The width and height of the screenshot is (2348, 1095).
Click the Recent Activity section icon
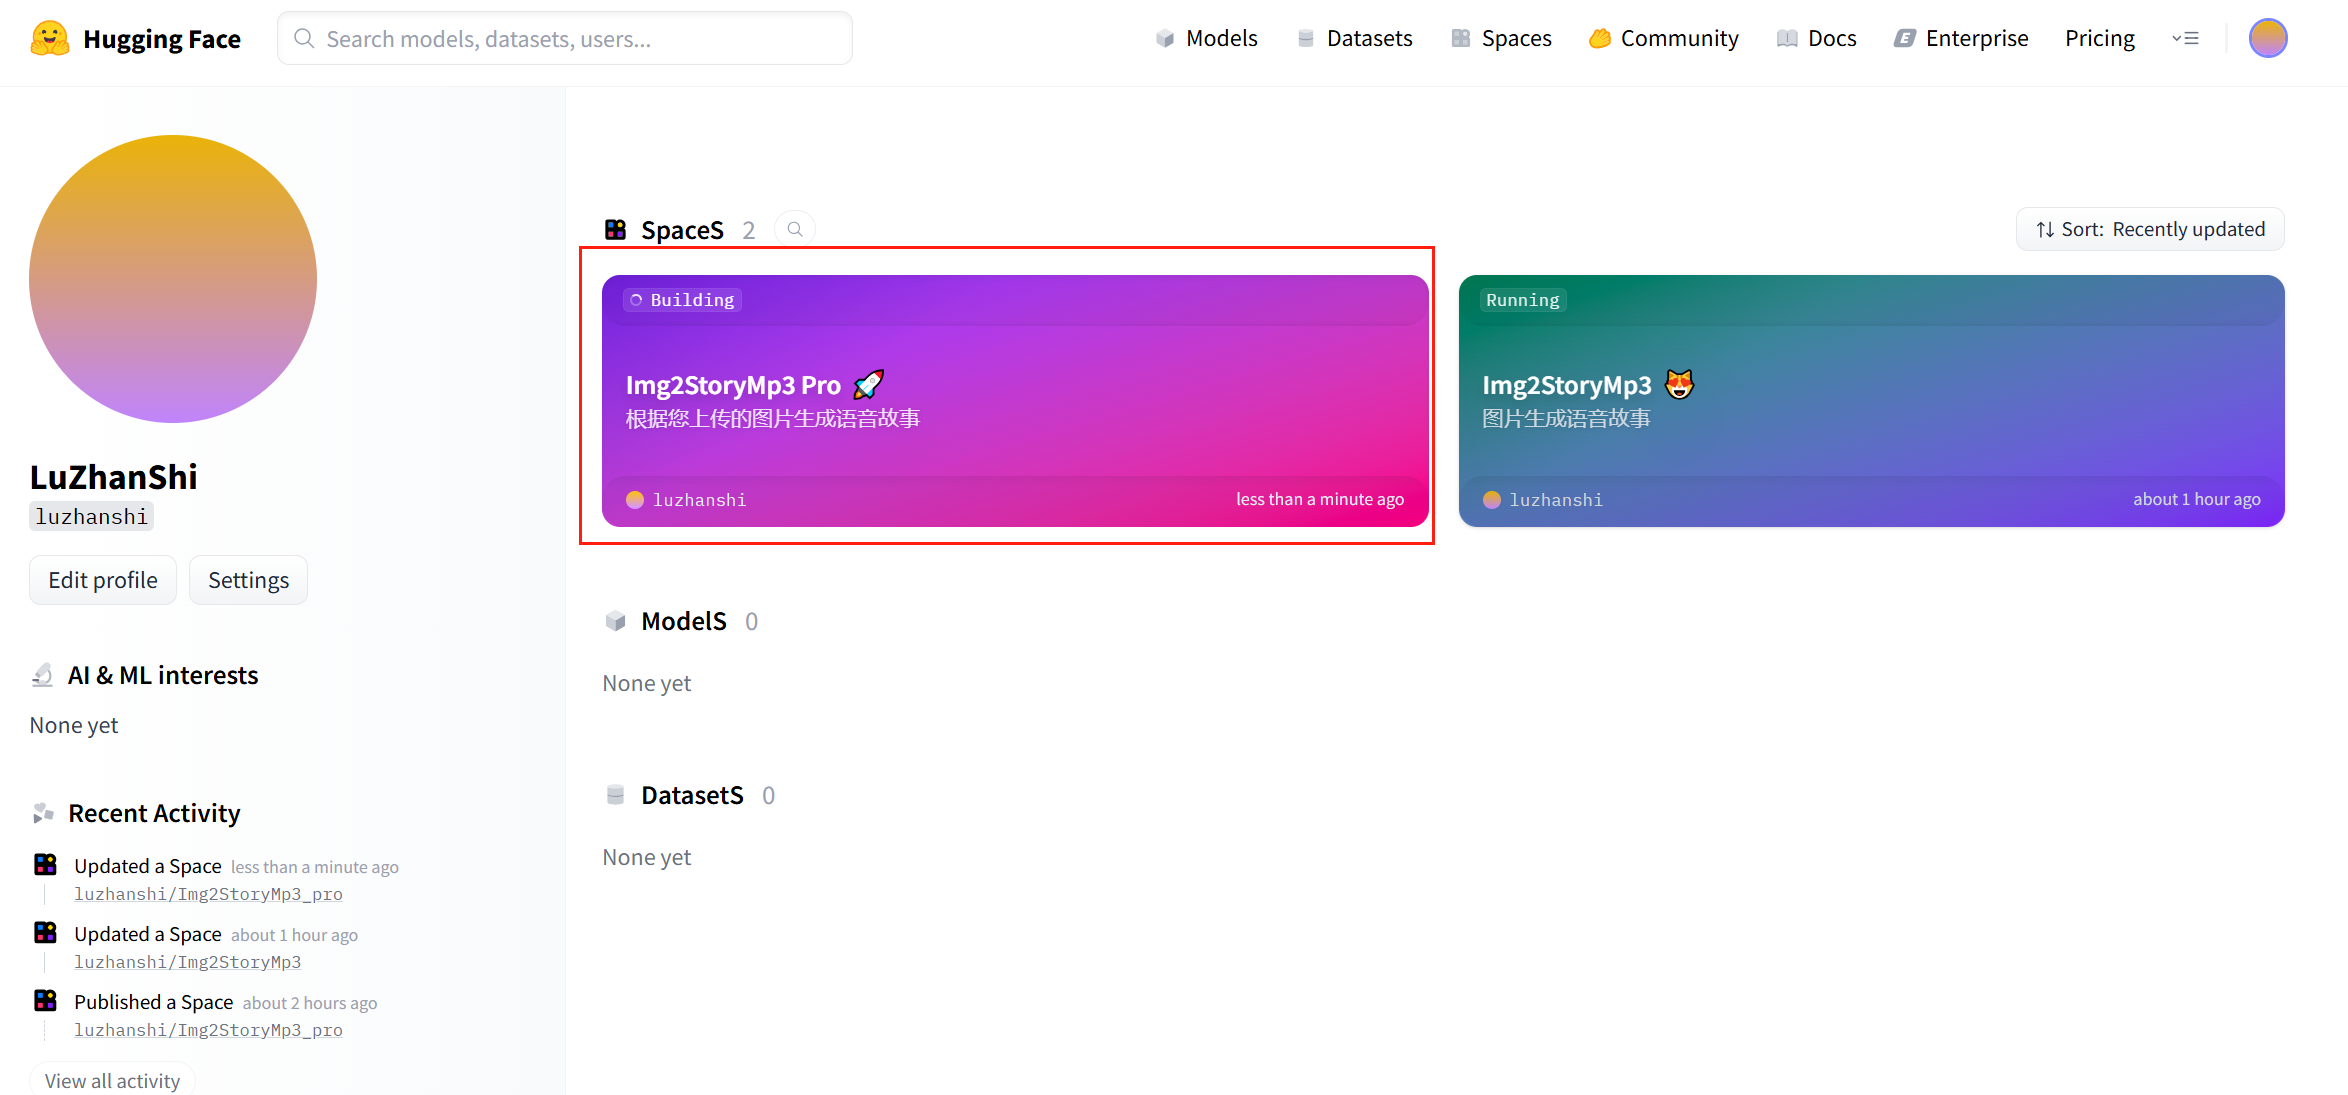click(43, 813)
